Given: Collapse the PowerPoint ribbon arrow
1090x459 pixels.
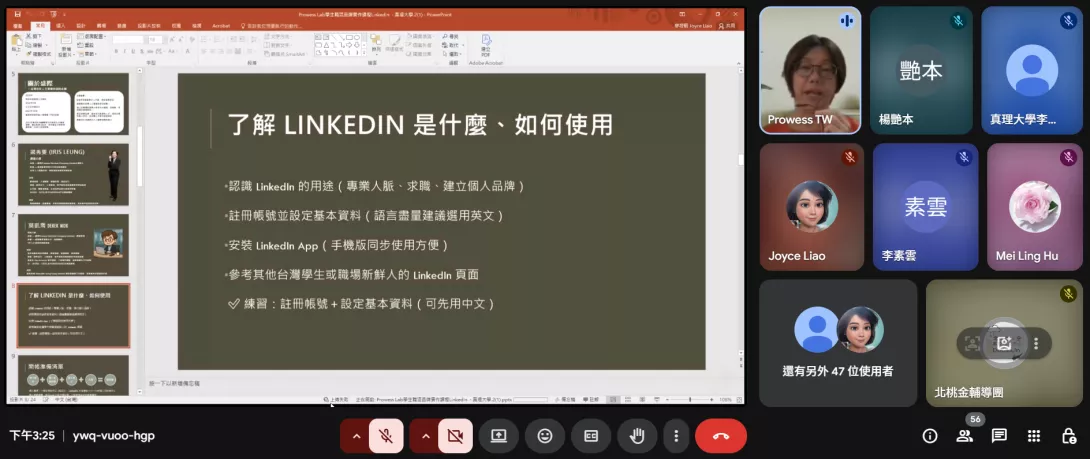Looking at the screenshot, I should tap(739, 63).
